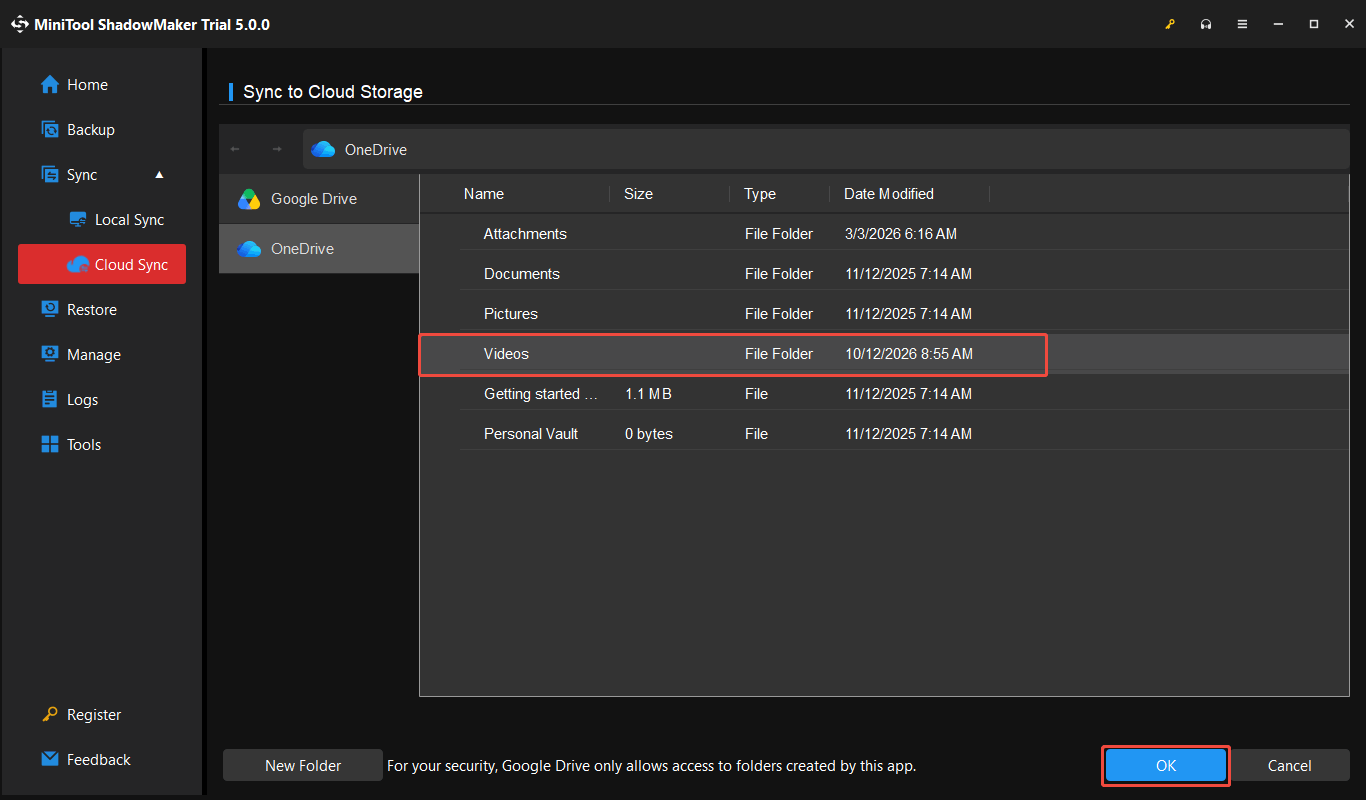Select OneDrive in storage list

tap(319, 249)
